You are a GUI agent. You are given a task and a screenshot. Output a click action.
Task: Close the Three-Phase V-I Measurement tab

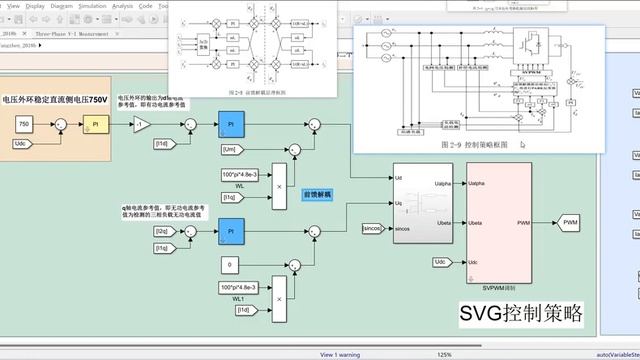[117, 34]
